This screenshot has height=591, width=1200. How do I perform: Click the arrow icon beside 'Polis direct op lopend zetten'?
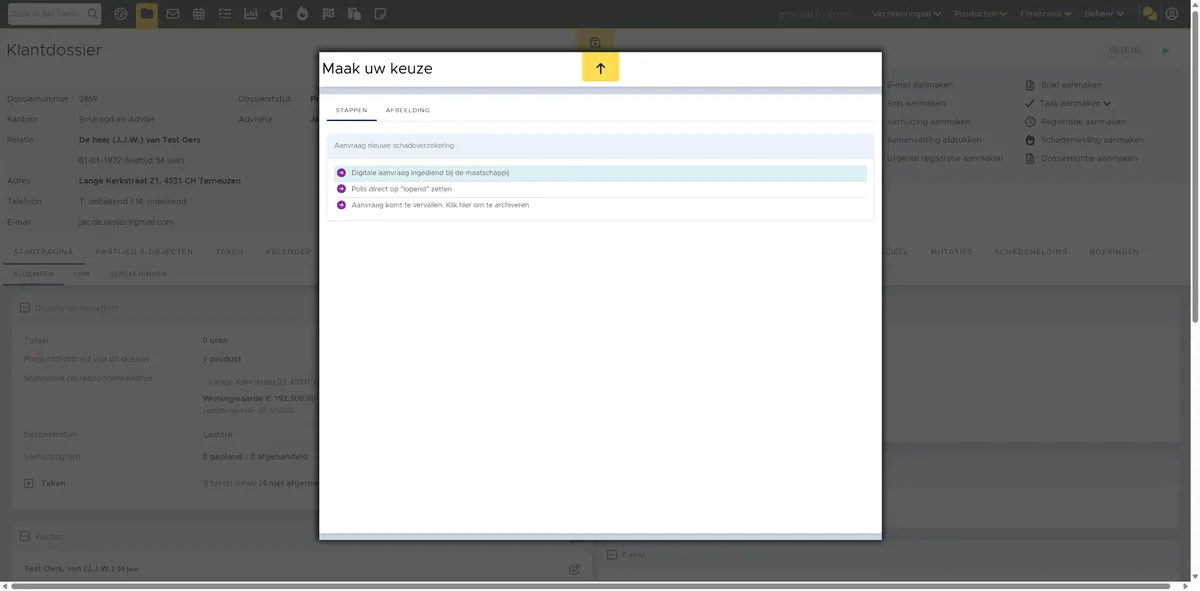[341, 189]
